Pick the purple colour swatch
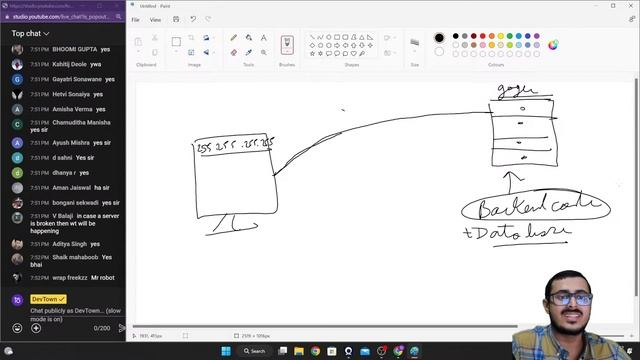This screenshot has height=360, width=640. point(536,36)
